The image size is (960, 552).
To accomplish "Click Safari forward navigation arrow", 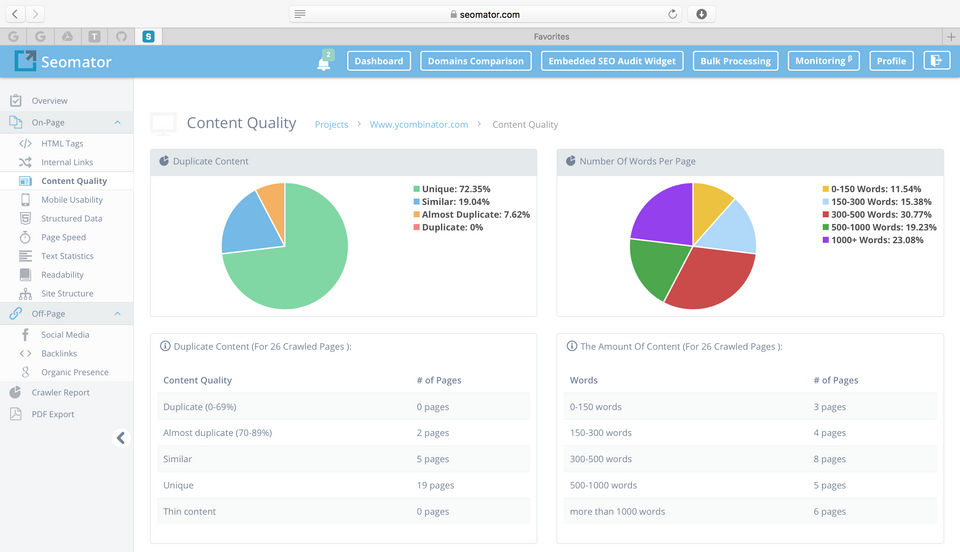I will pyautogui.click(x=36, y=13).
